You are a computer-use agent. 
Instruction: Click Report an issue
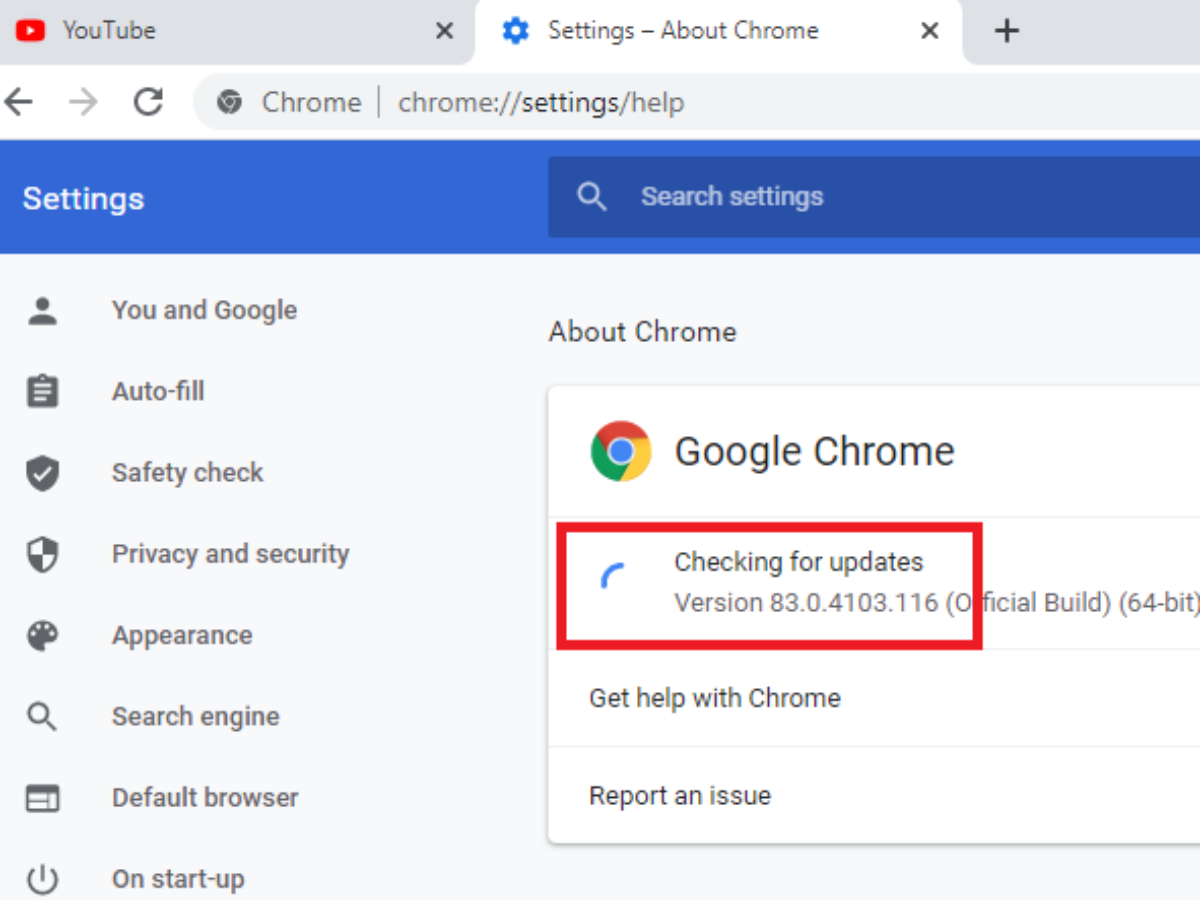tap(679, 796)
